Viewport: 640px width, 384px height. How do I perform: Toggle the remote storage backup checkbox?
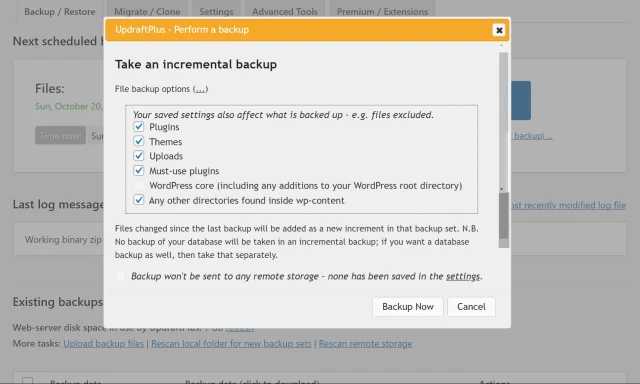pos(120,276)
